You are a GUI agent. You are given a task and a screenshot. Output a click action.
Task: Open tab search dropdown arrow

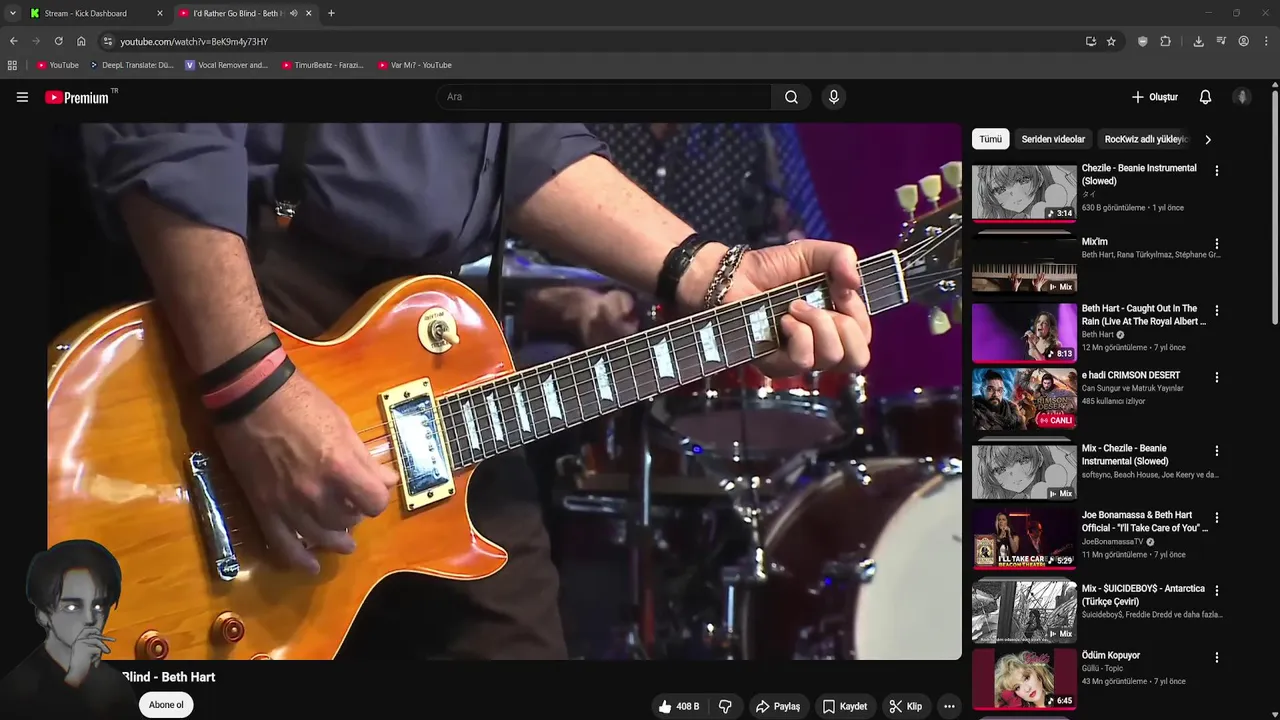coord(12,13)
